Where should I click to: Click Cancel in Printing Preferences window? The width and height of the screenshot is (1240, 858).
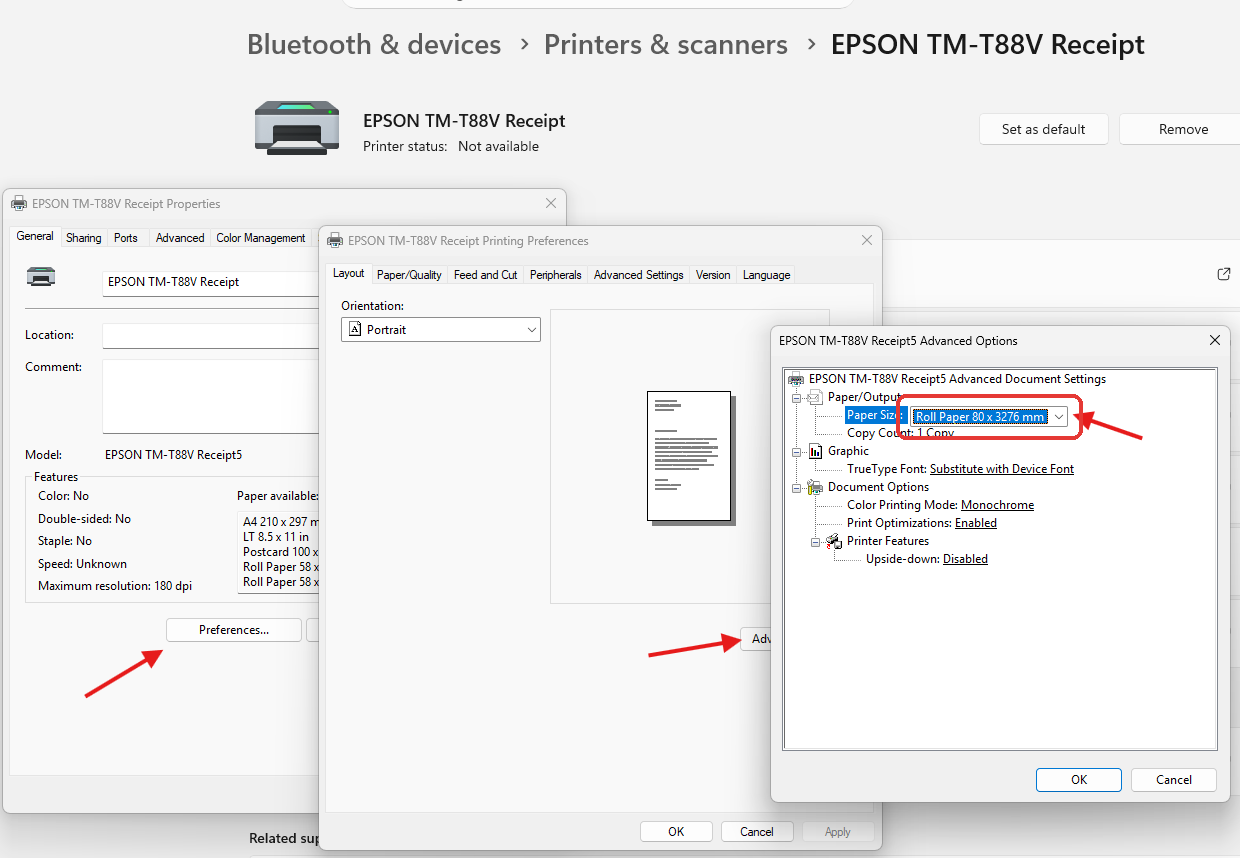click(757, 832)
